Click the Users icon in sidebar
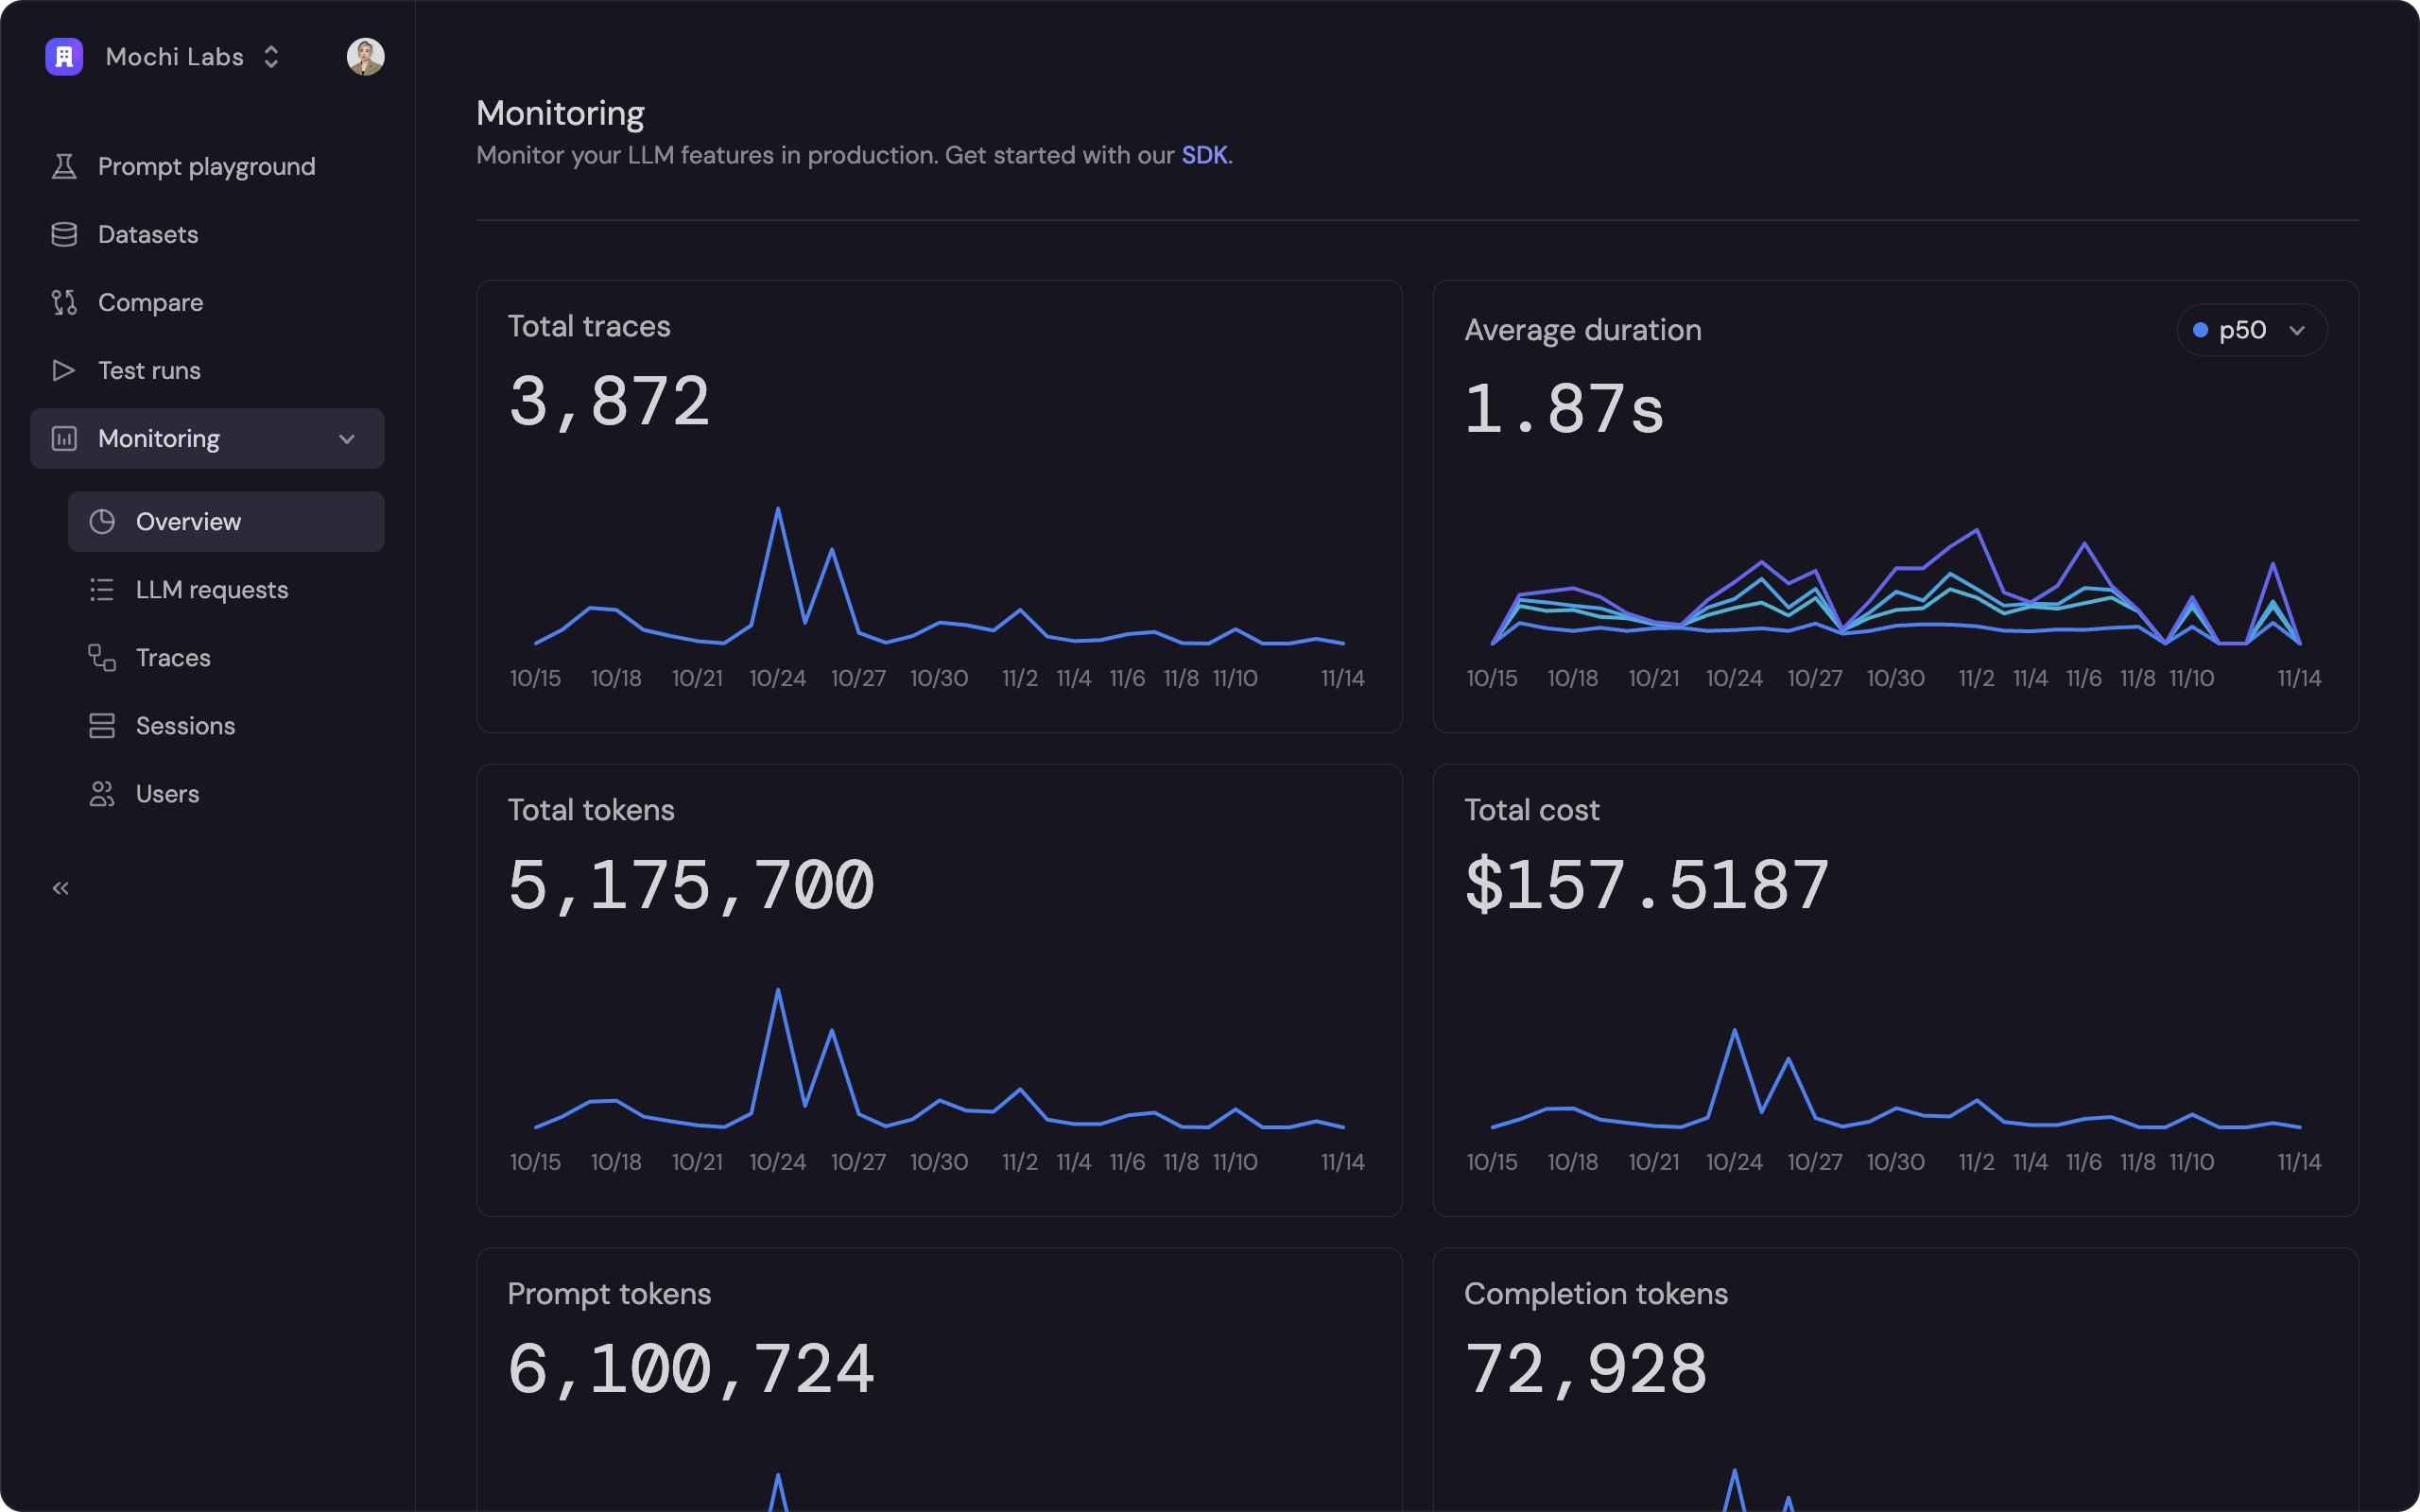The width and height of the screenshot is (2420, 1512). pos(102,793)
